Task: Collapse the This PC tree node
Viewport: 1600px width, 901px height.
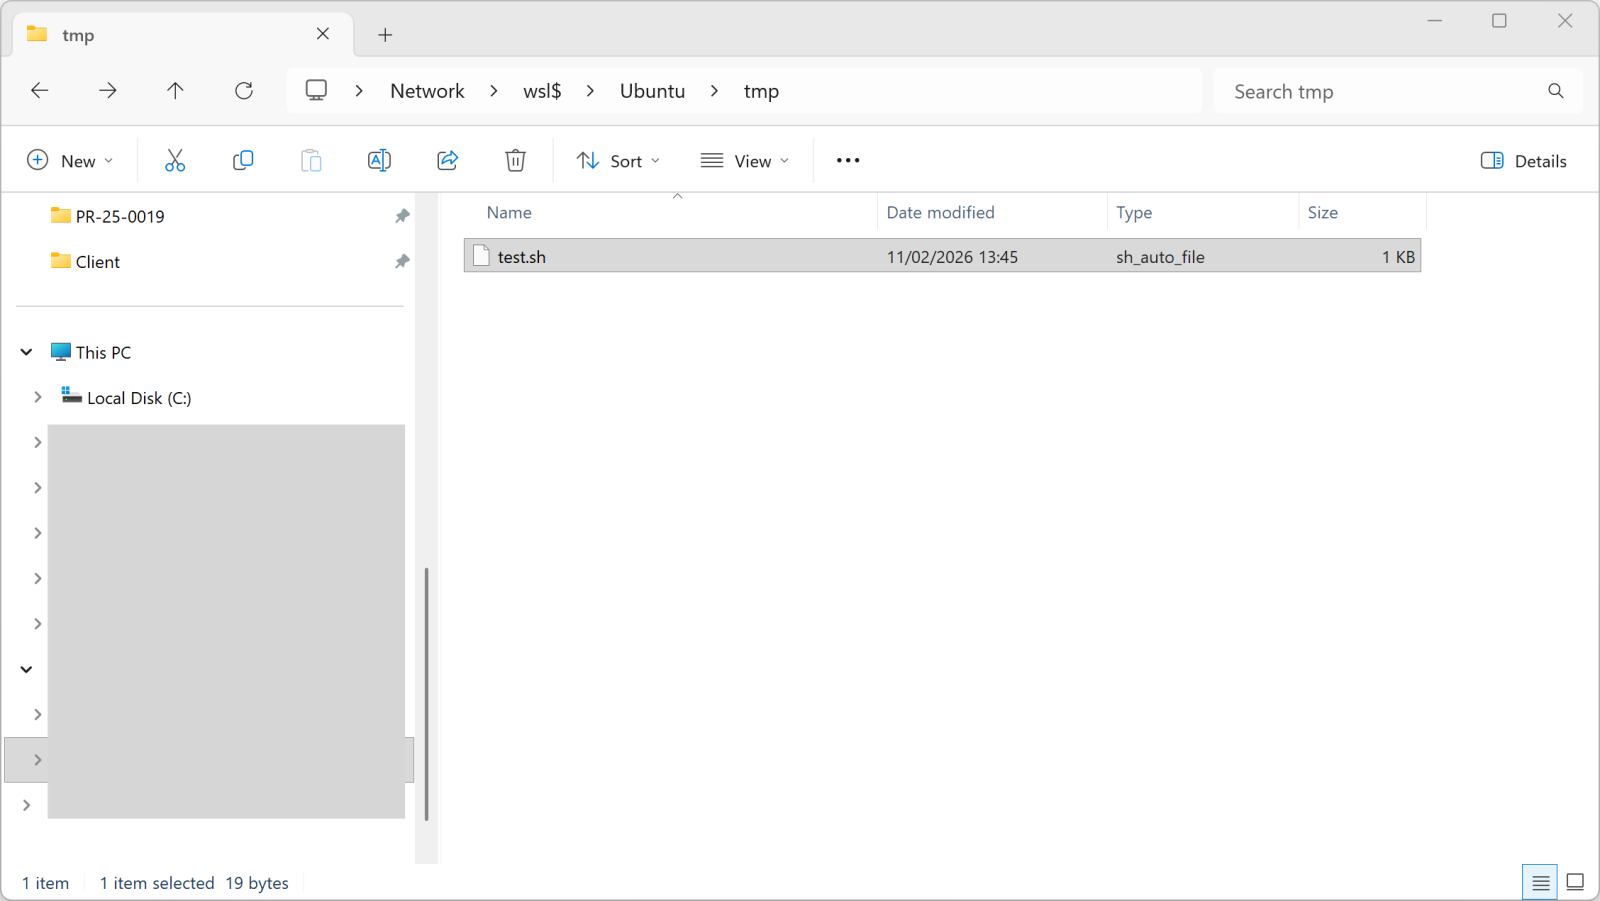Action: tap(27, 352)
